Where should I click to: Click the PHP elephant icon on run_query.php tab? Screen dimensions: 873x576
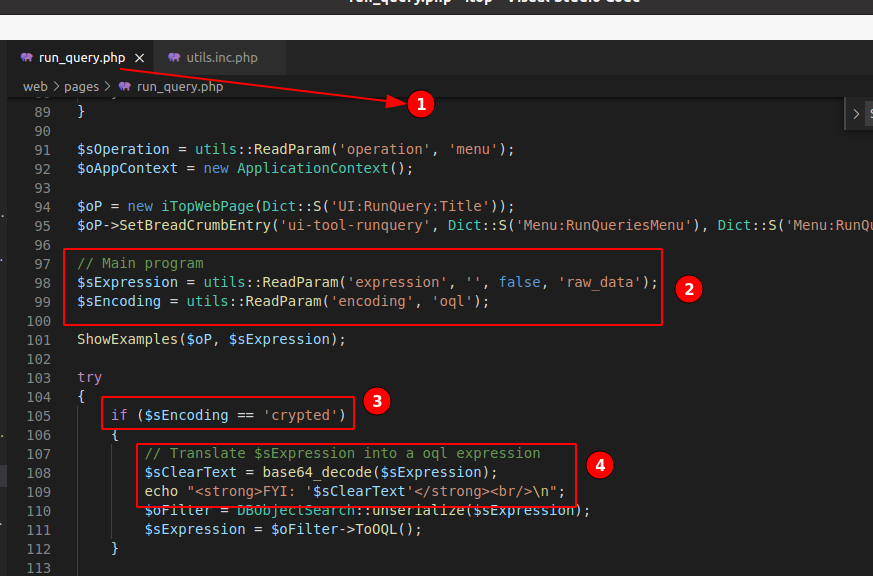[x=26, y=57]
